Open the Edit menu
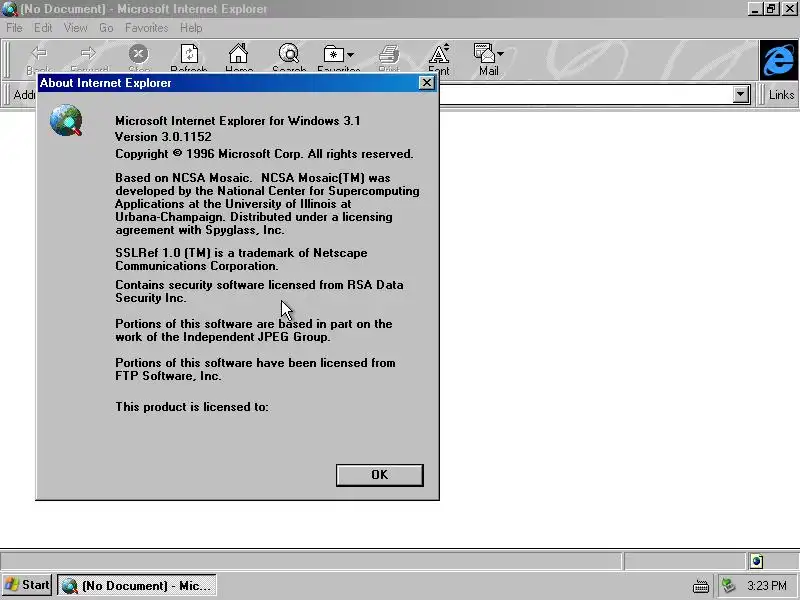 point(43,28)
